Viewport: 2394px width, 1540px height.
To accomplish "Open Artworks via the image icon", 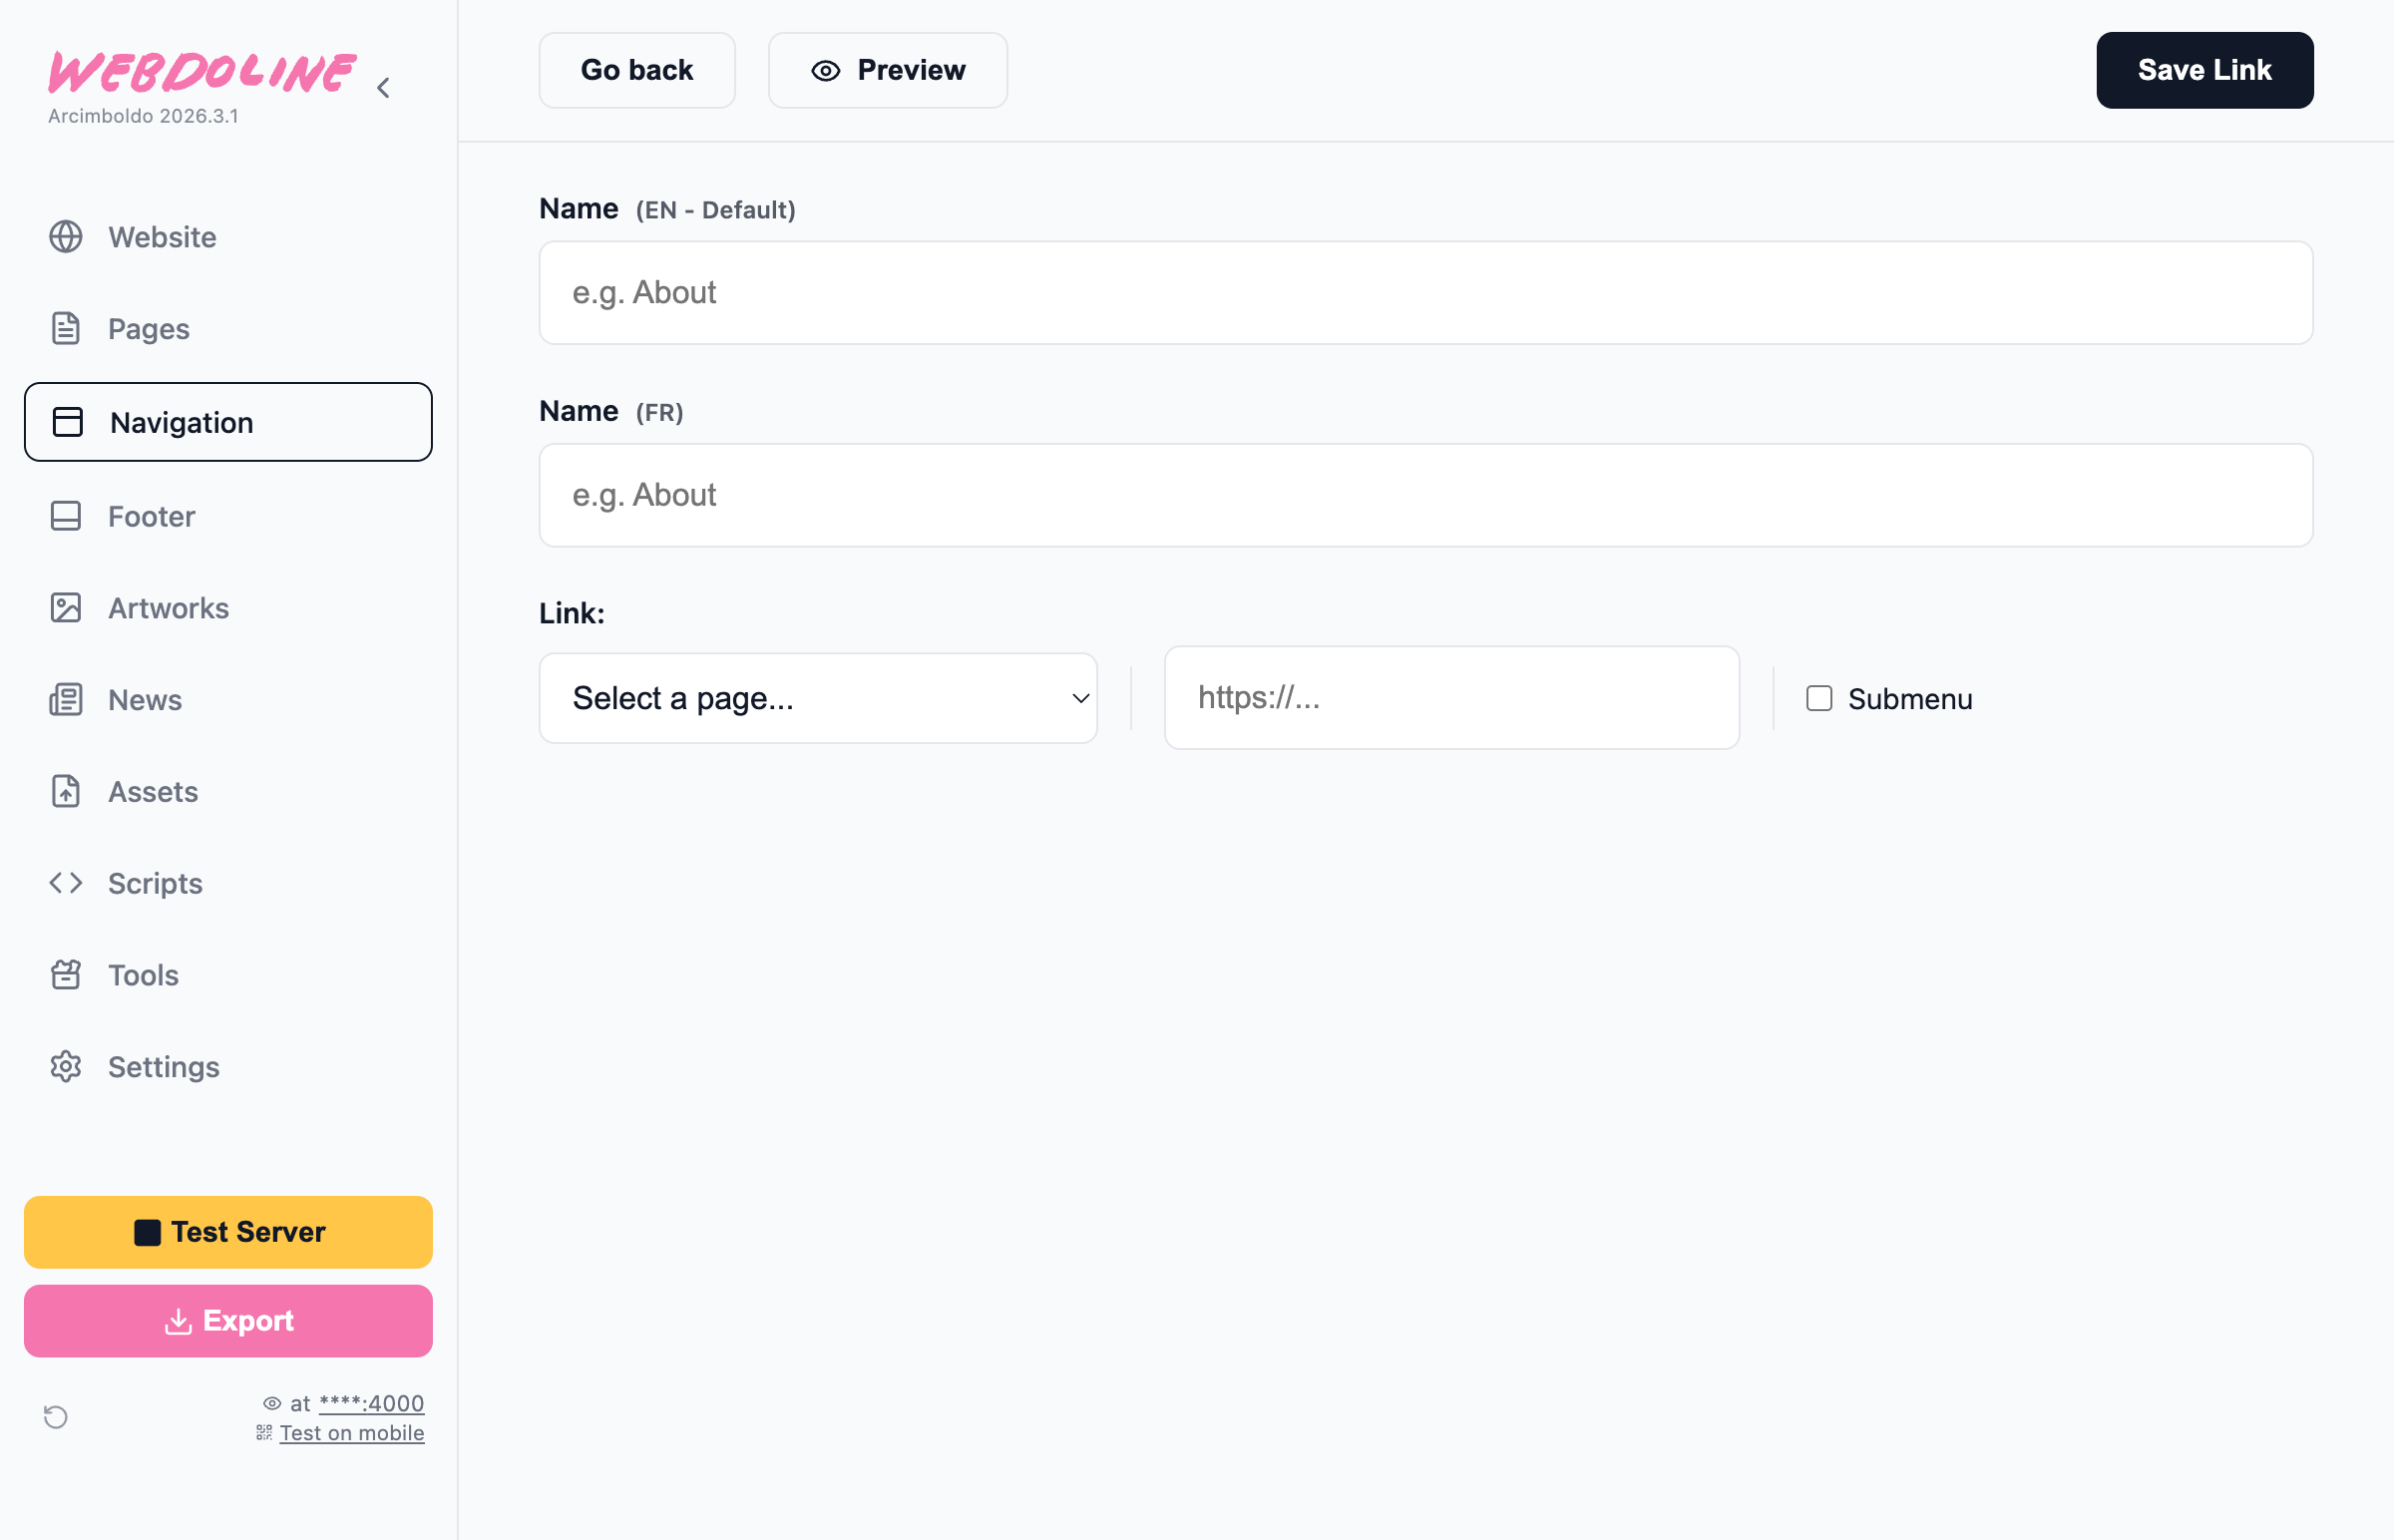I will [66, 608].
